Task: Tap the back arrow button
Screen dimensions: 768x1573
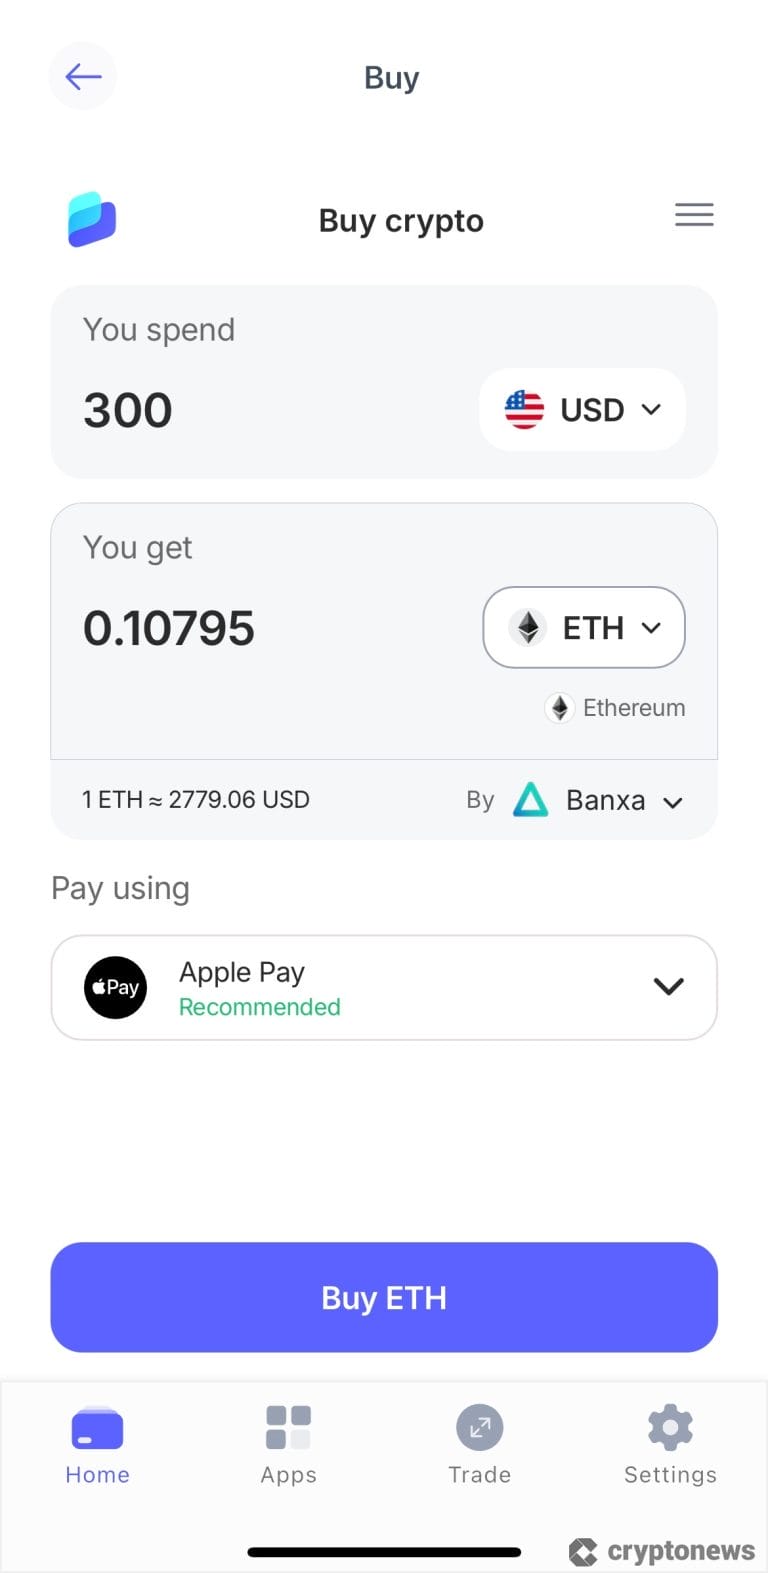Action: pyautogui.click(x=83, y=77)
